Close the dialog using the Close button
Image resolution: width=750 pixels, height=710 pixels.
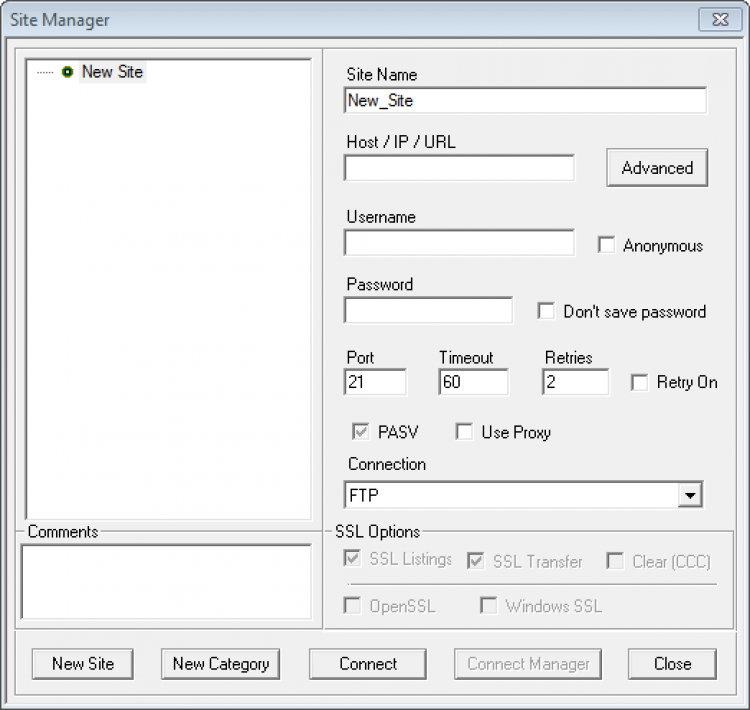point(673,664)
